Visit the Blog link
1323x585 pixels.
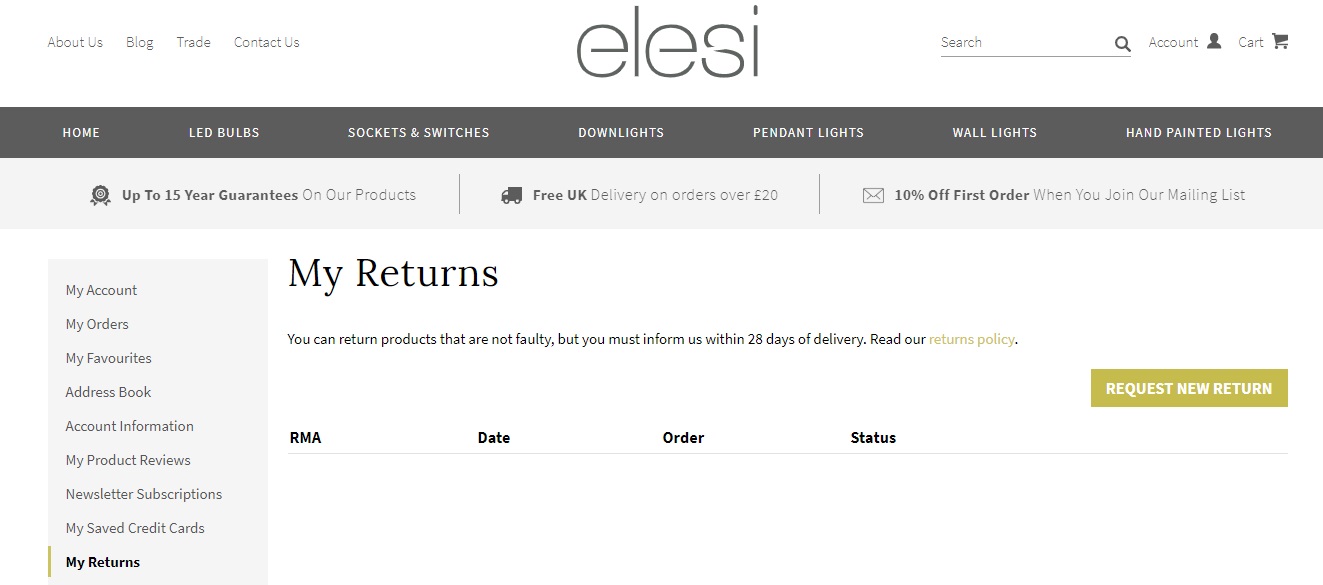click(x=140, y=42)
